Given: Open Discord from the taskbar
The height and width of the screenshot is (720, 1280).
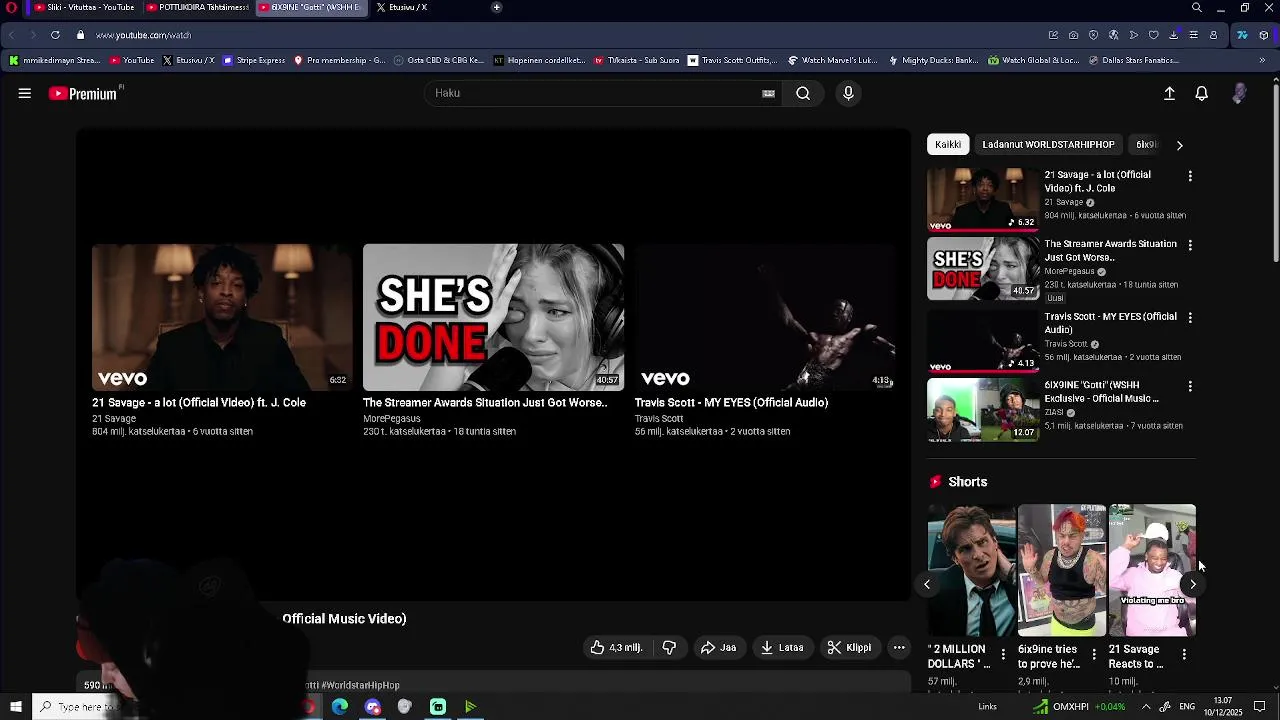Looking at the screenshot, I should [x=373, y=707].
